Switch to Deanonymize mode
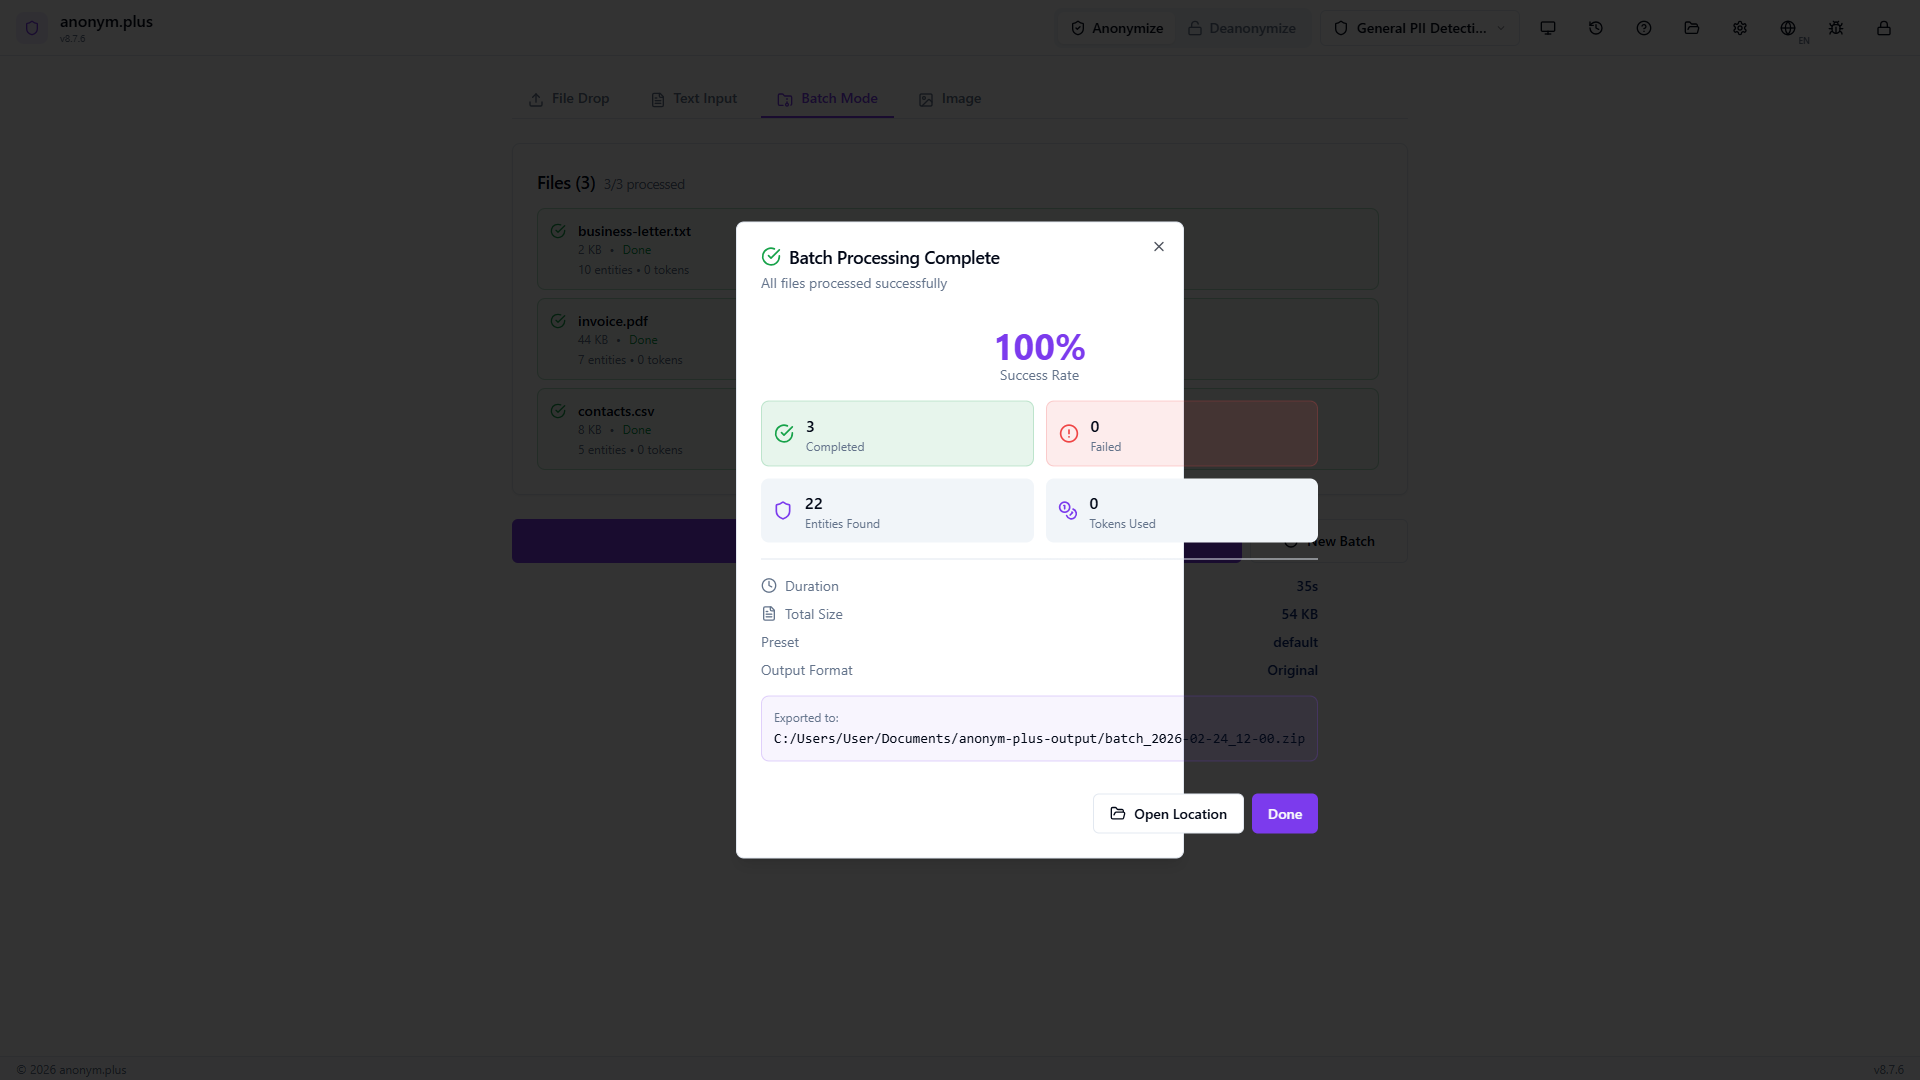This screenshot has width=1920, height=1080. [x=1241, y=28]
